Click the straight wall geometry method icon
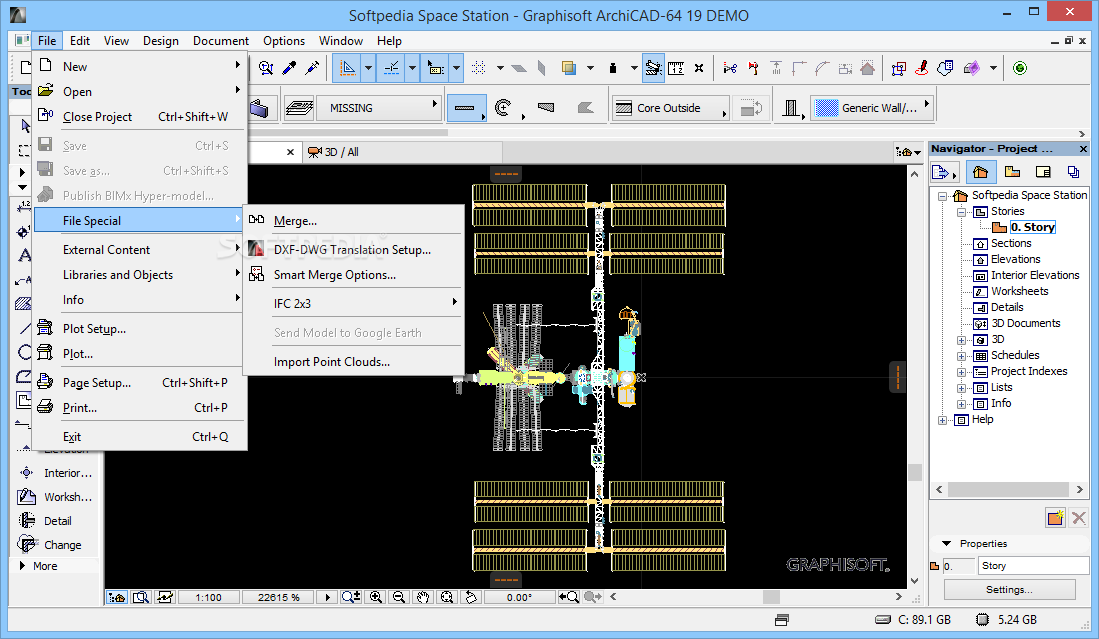 465,108
